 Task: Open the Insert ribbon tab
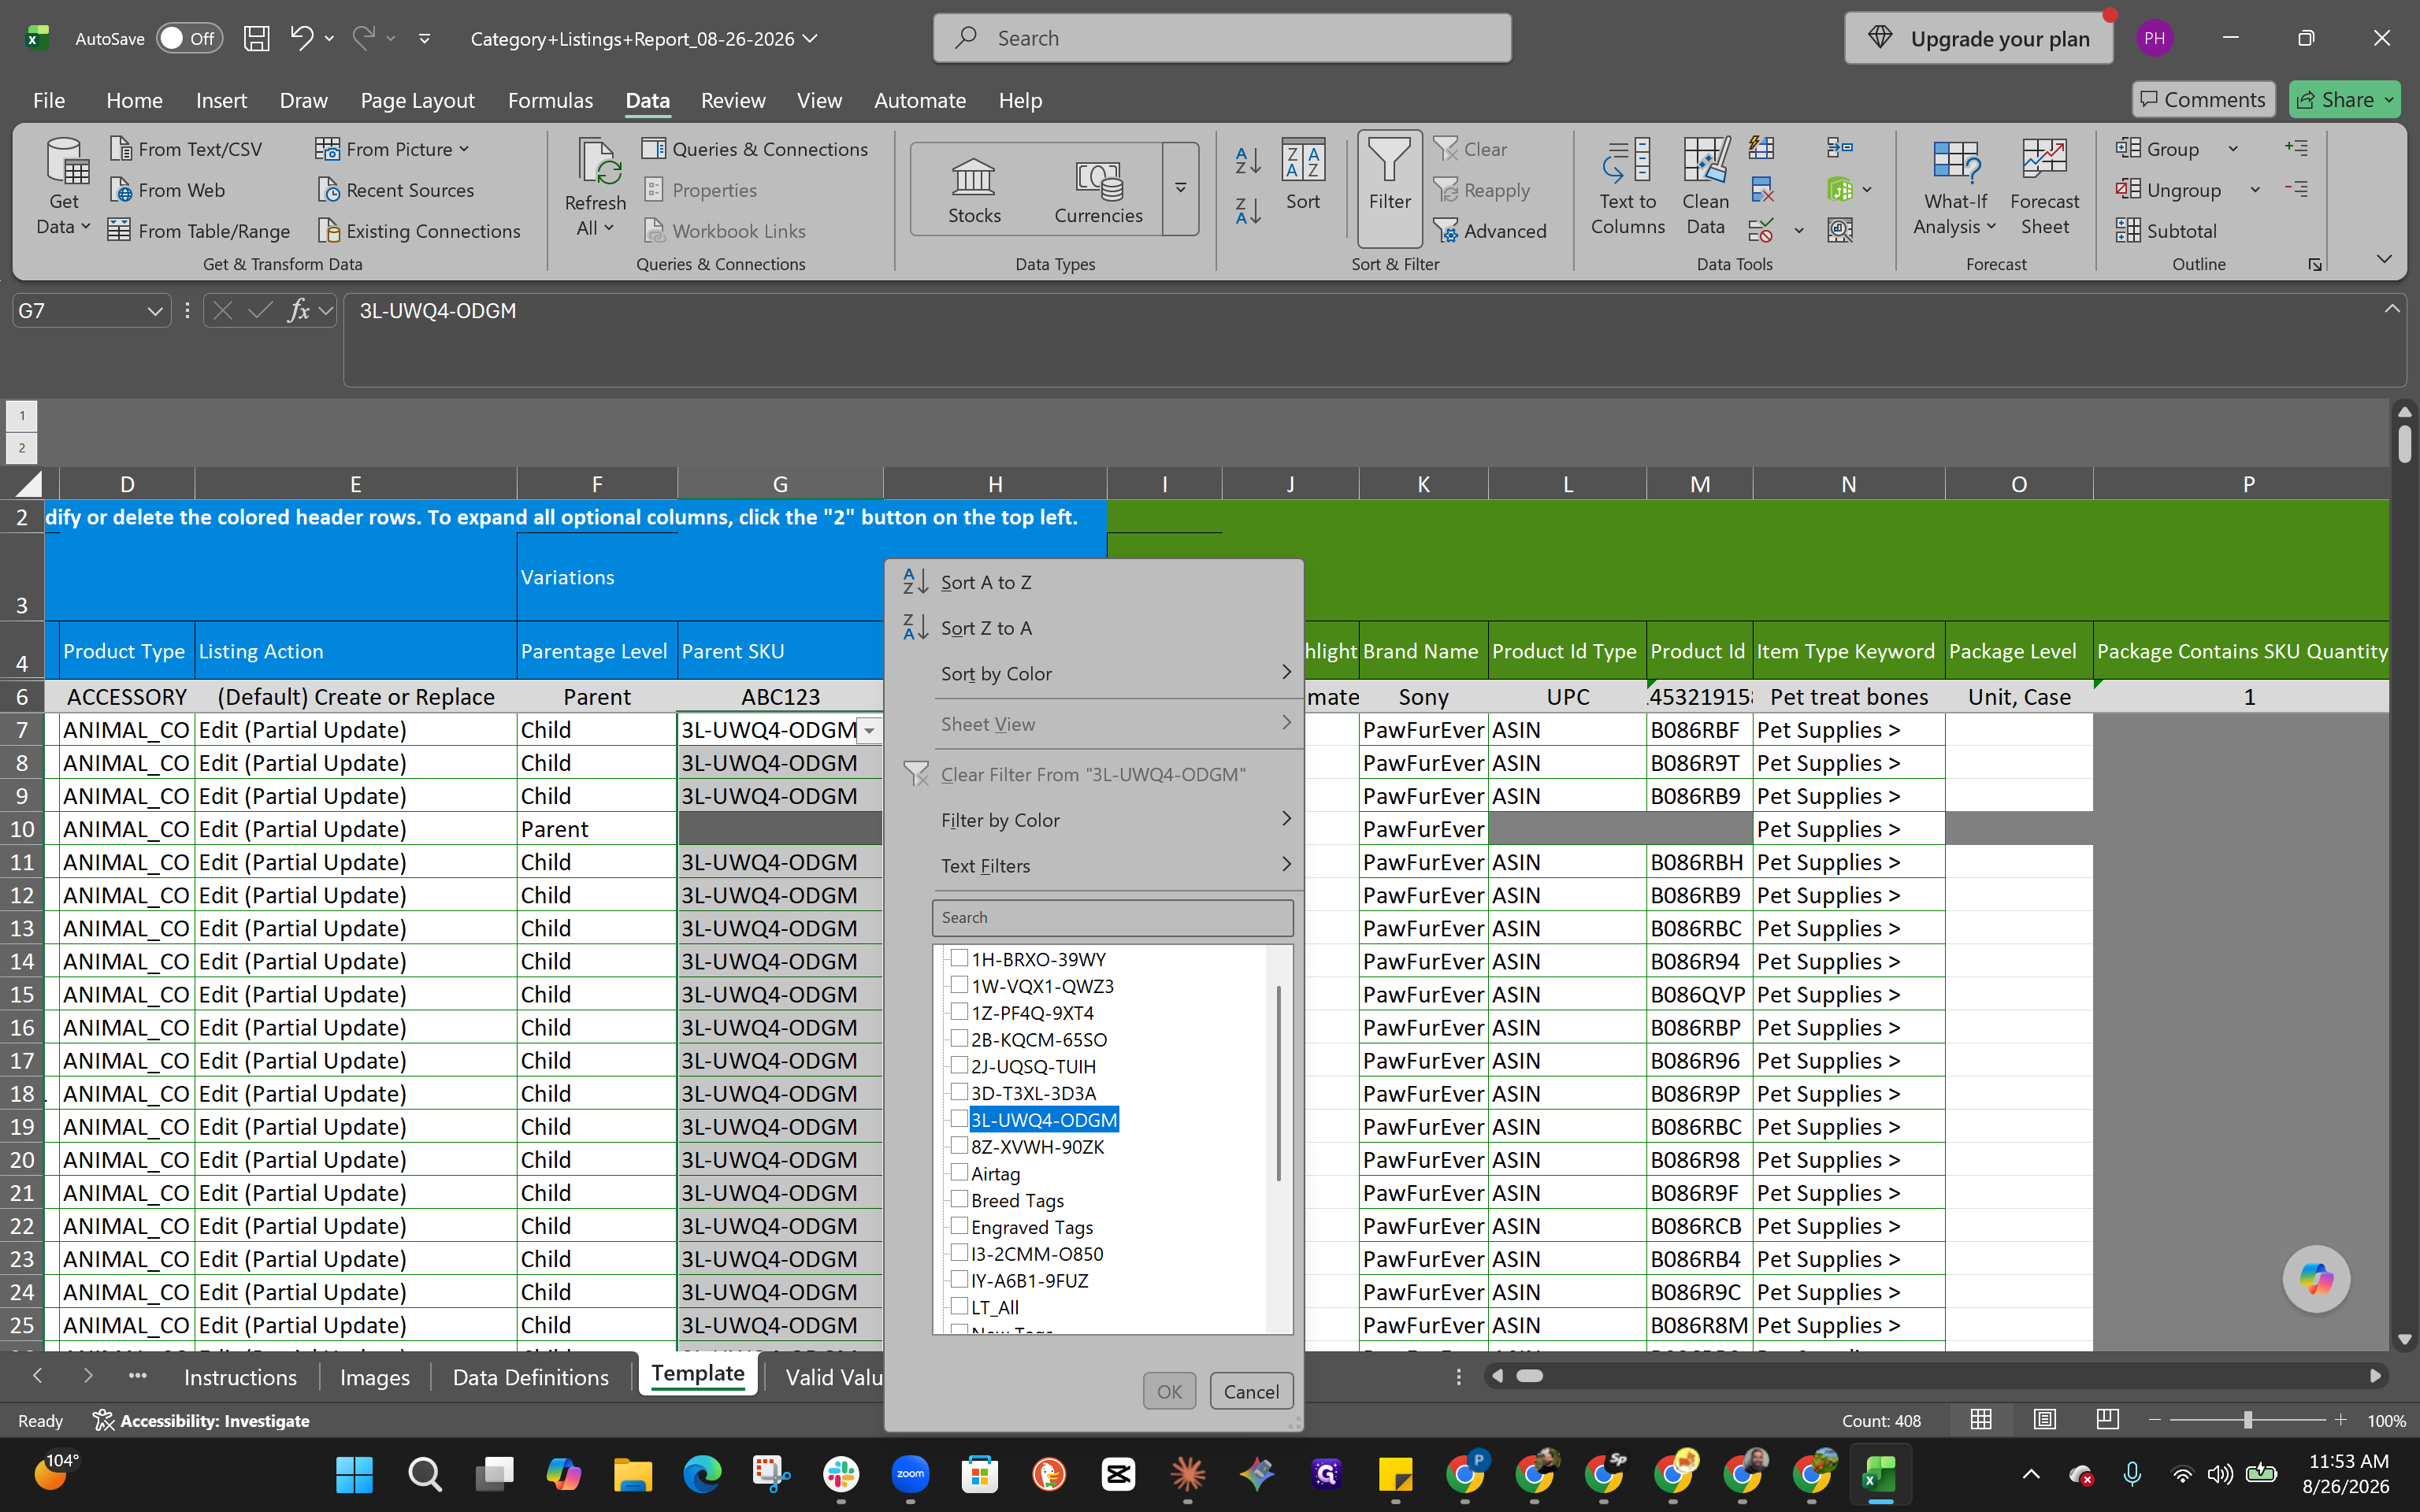[221, 100]
